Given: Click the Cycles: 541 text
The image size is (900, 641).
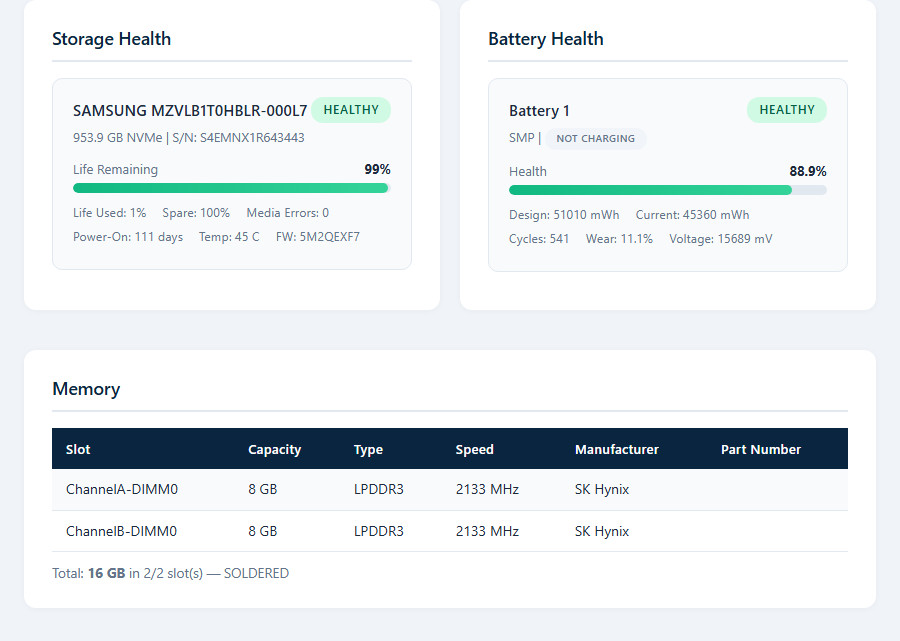Looking at the screenshot, I should tap(539, 239).
